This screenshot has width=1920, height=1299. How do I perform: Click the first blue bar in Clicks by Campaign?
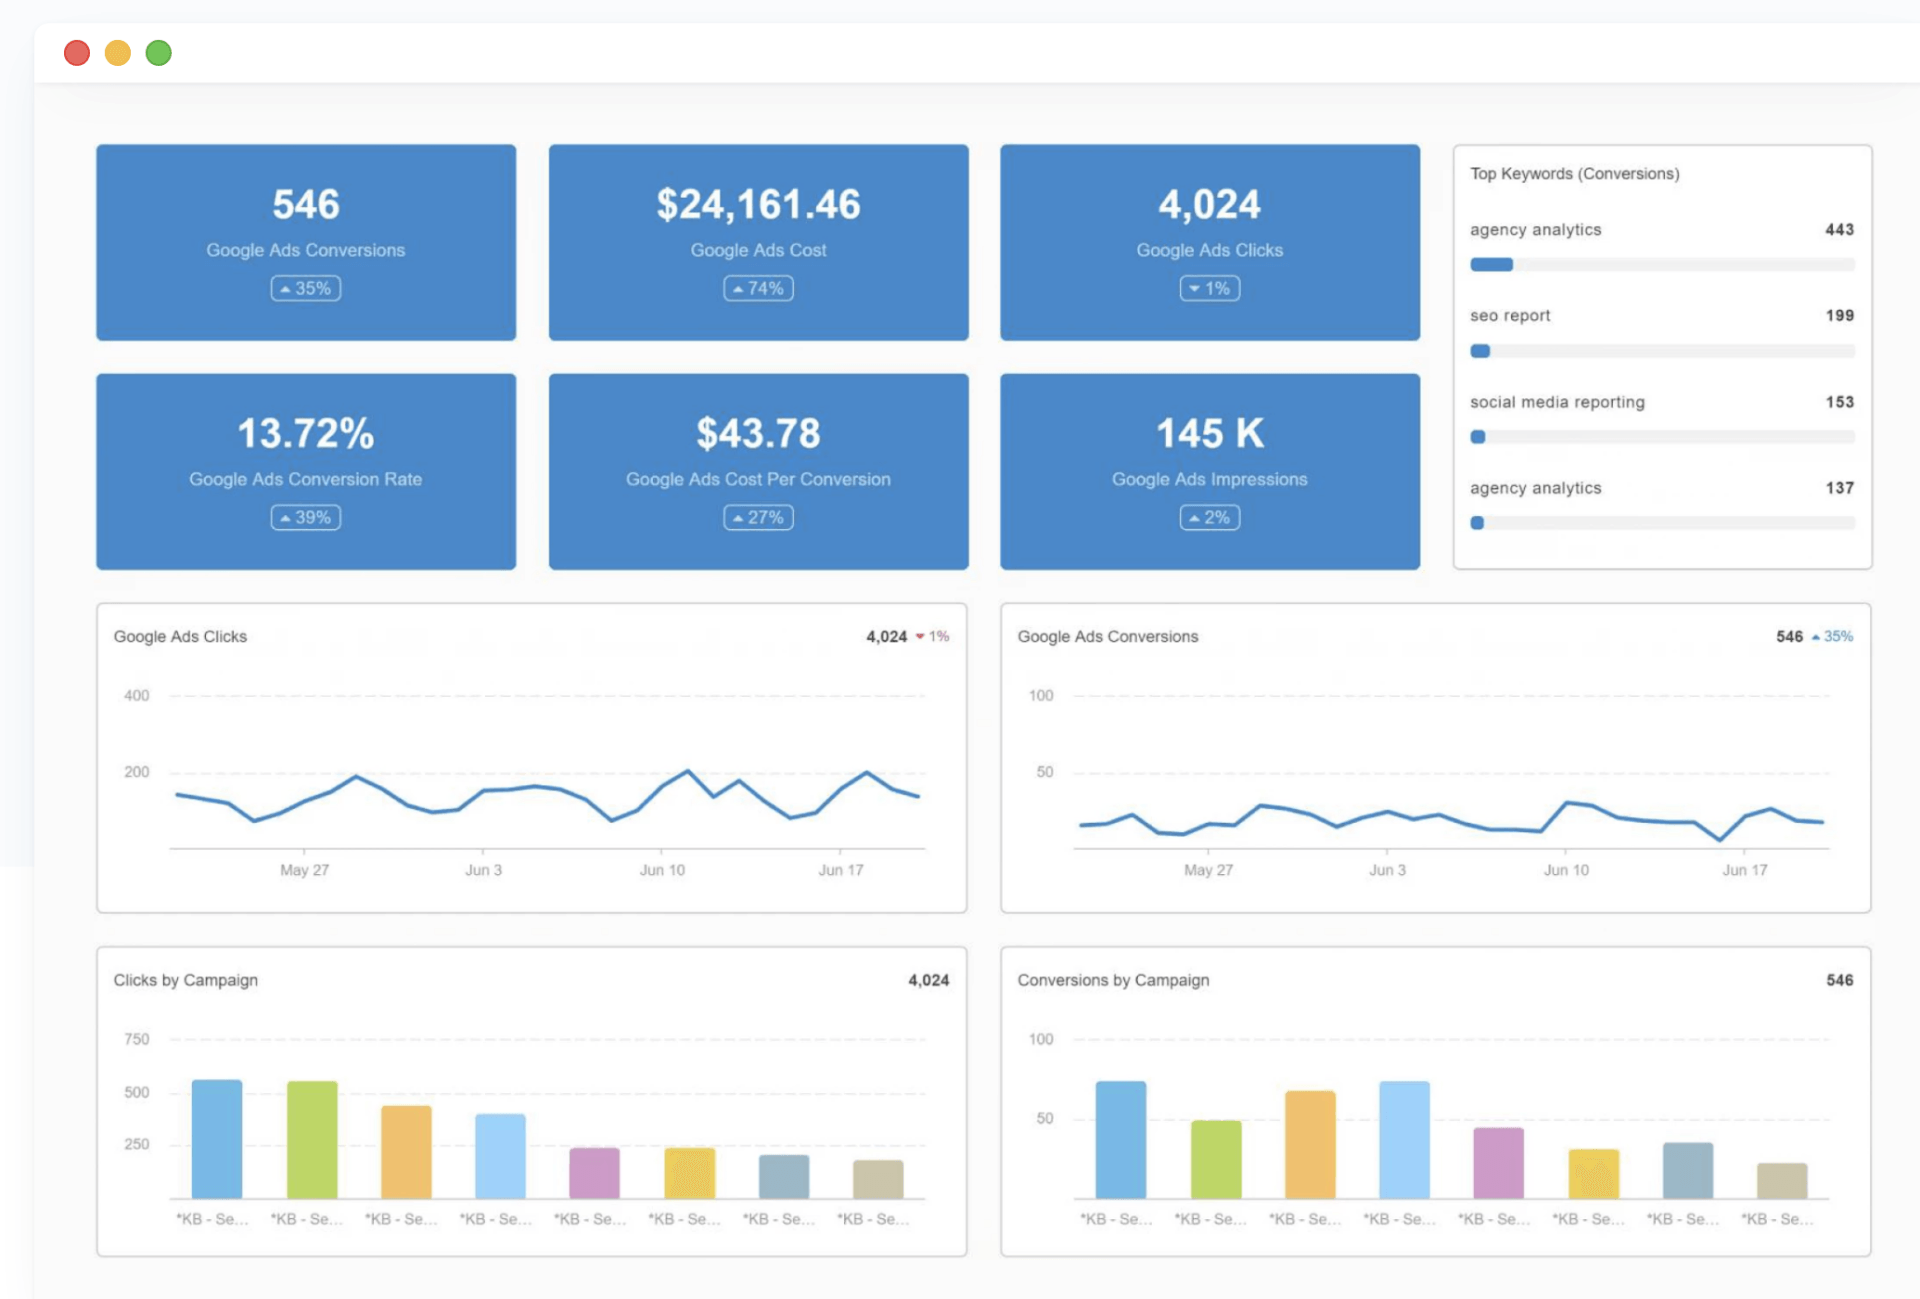217,1140
